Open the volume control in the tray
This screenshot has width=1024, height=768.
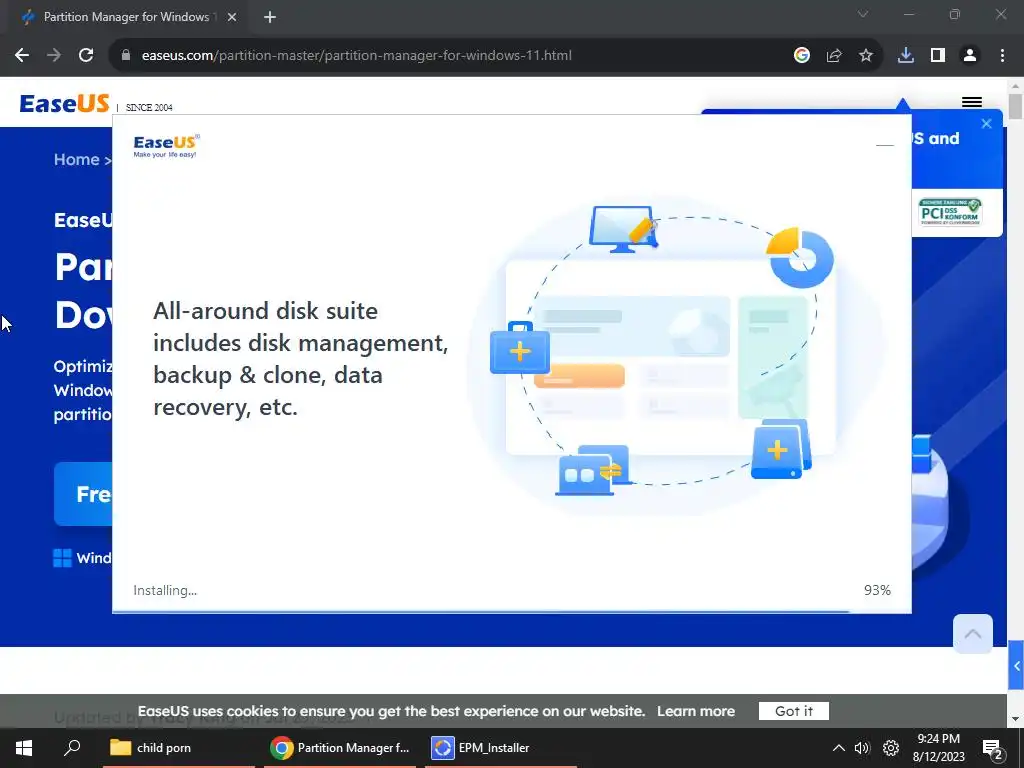click(862, 748)
